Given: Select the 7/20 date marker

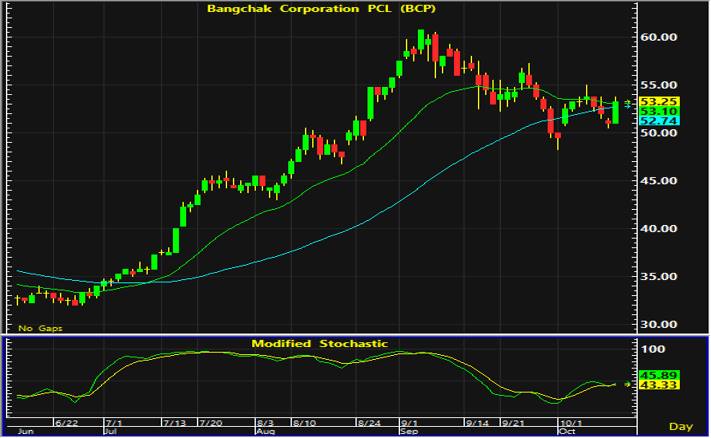Looking at the screenshot, I should coord(211,423).
